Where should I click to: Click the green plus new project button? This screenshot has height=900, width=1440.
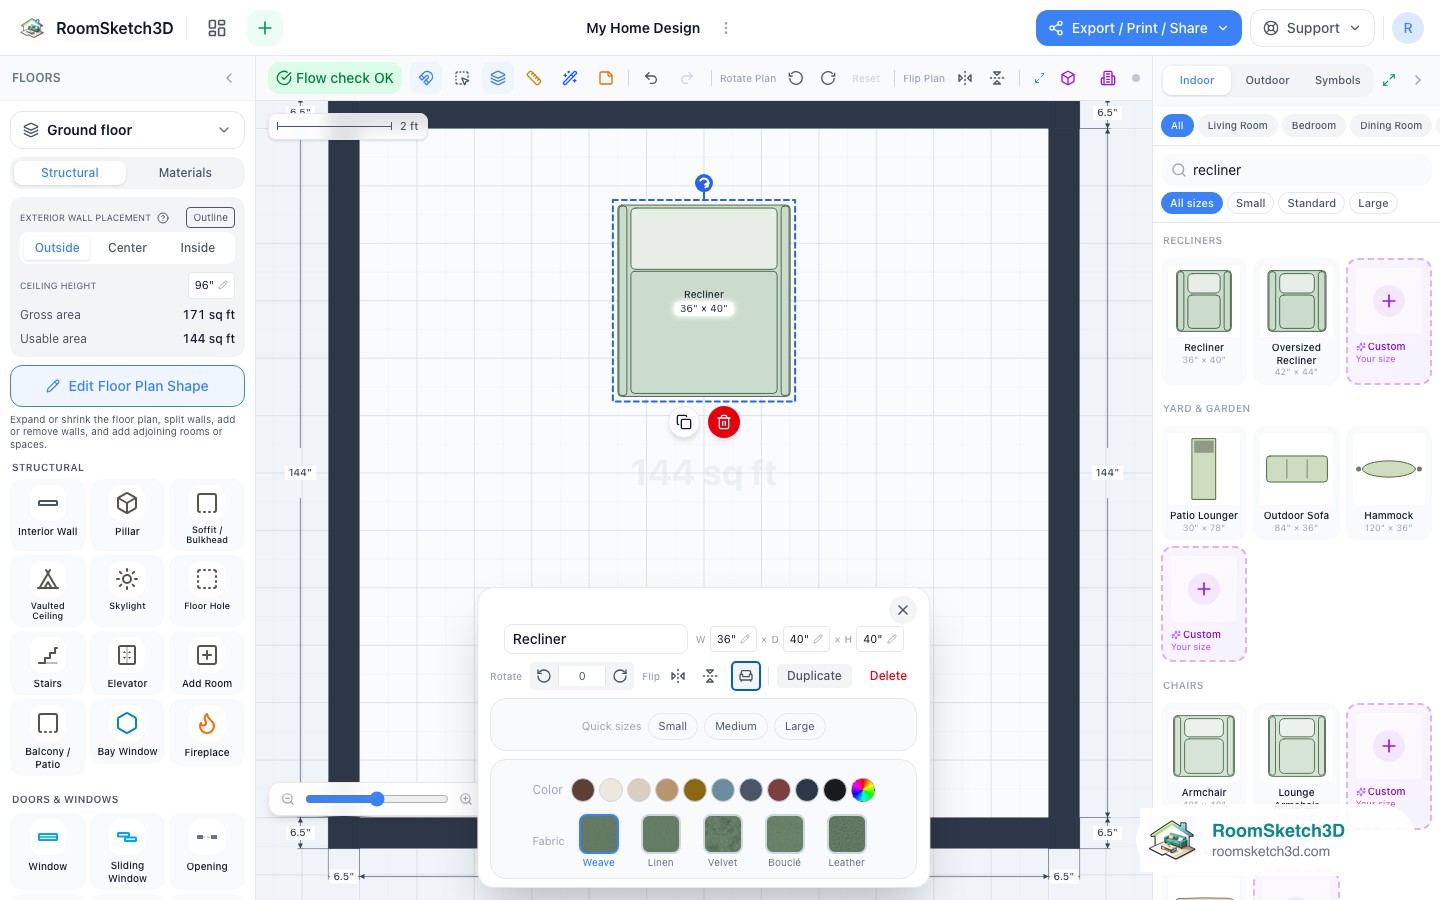[265, 28]
